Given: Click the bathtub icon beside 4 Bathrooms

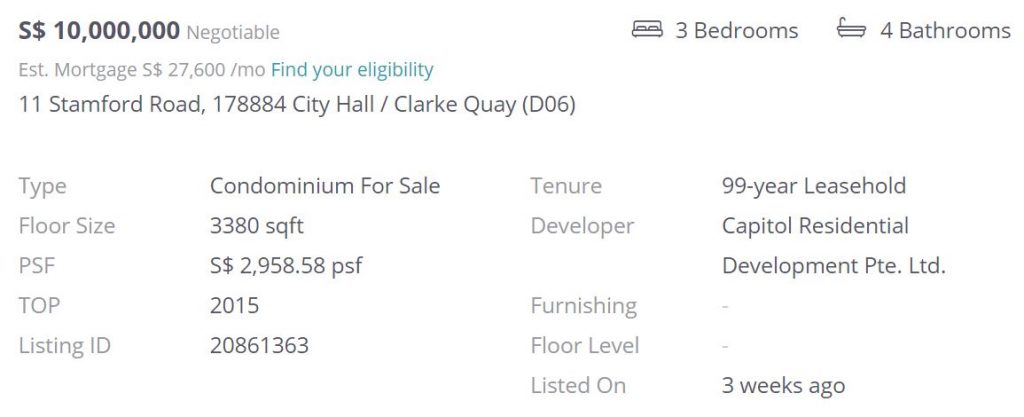Looking at the screenshot, I should (851, 30).
